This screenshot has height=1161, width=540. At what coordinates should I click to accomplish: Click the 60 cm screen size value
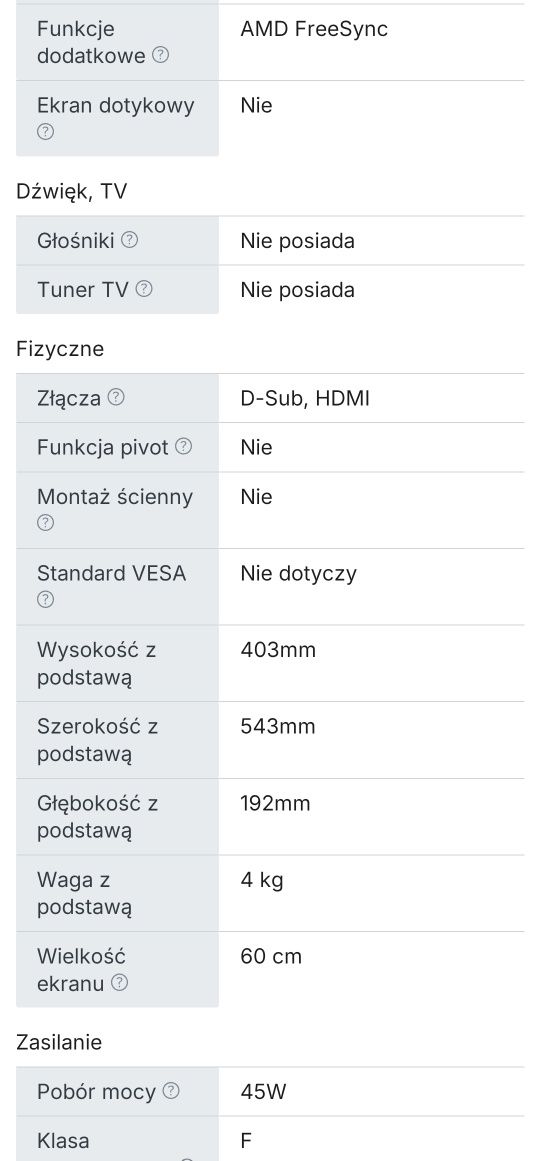pos(271,956)
